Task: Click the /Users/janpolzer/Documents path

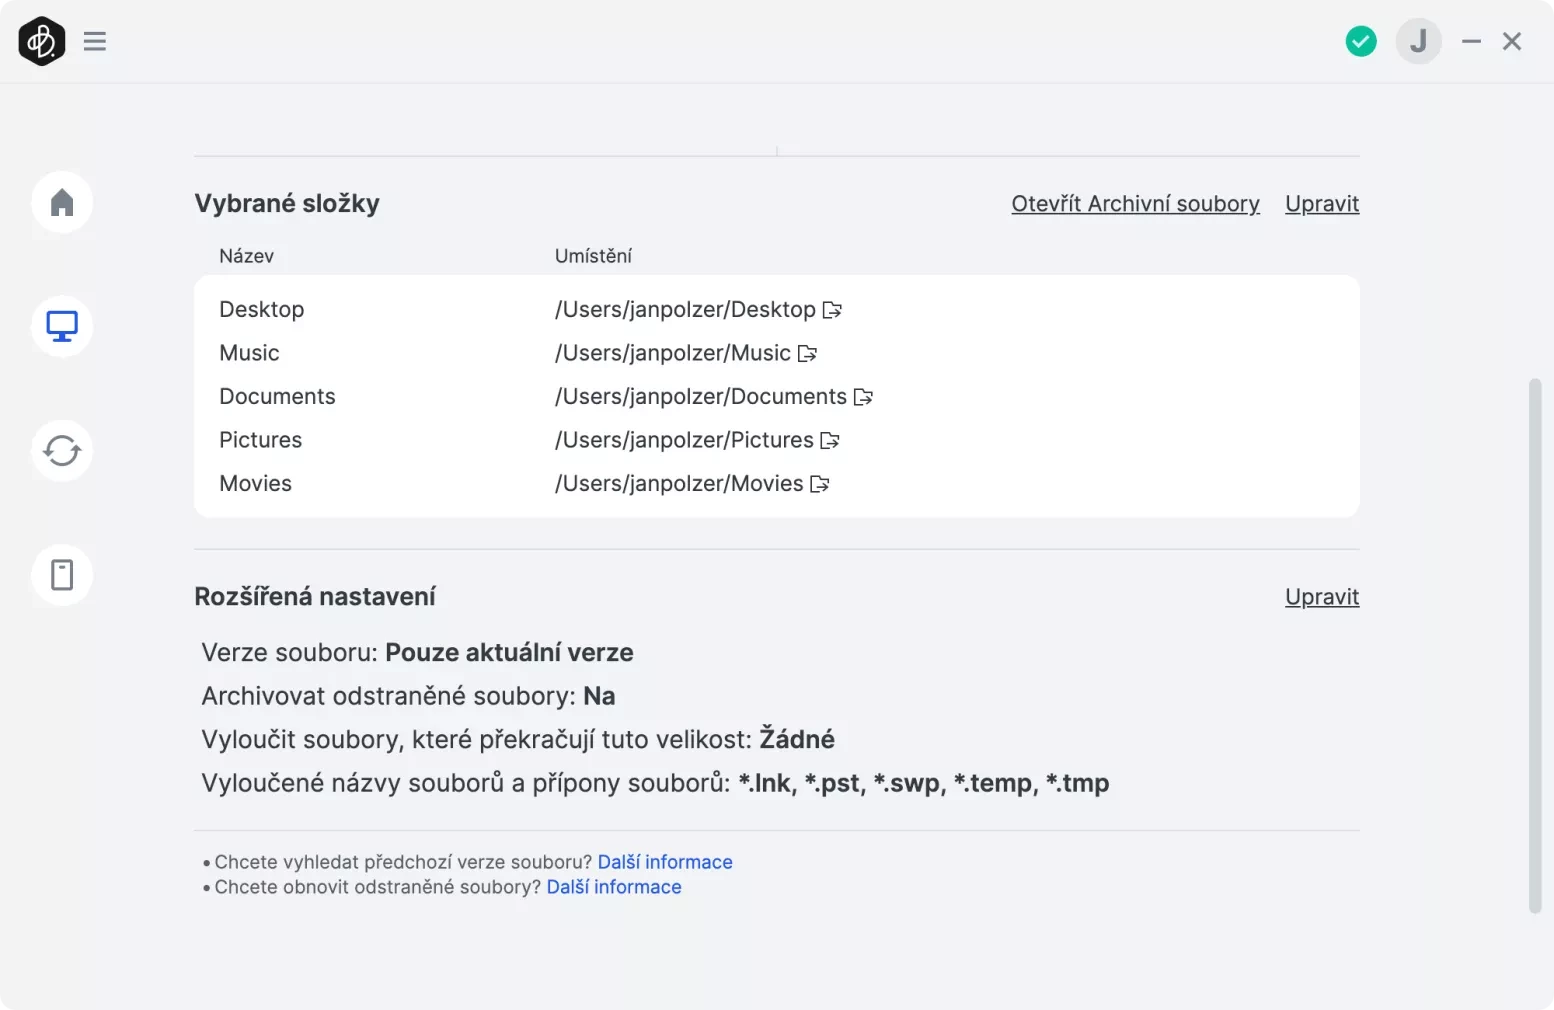Action: 701,396
